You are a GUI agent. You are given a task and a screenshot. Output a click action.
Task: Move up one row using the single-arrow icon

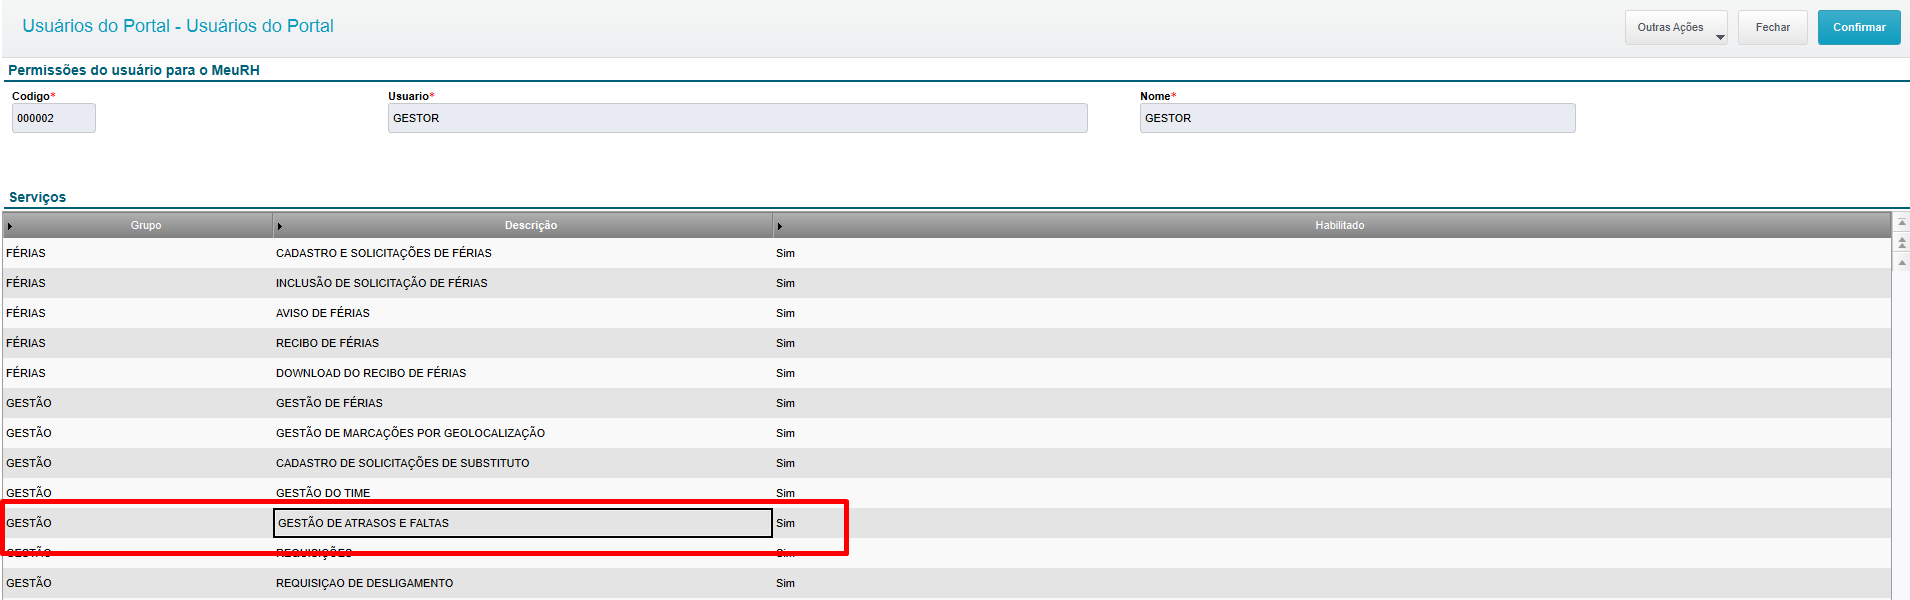point(1902,262)
